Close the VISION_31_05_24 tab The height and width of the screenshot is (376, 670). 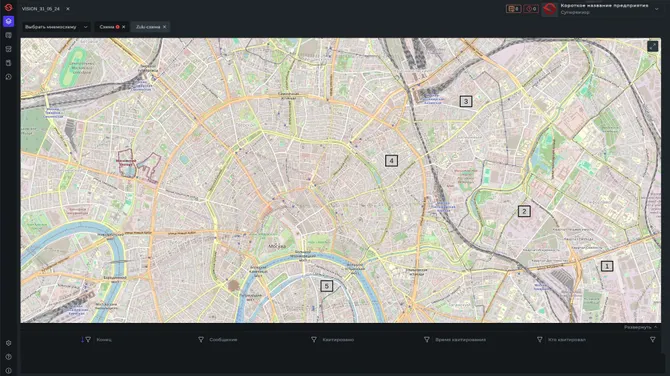tap(68, 9)
